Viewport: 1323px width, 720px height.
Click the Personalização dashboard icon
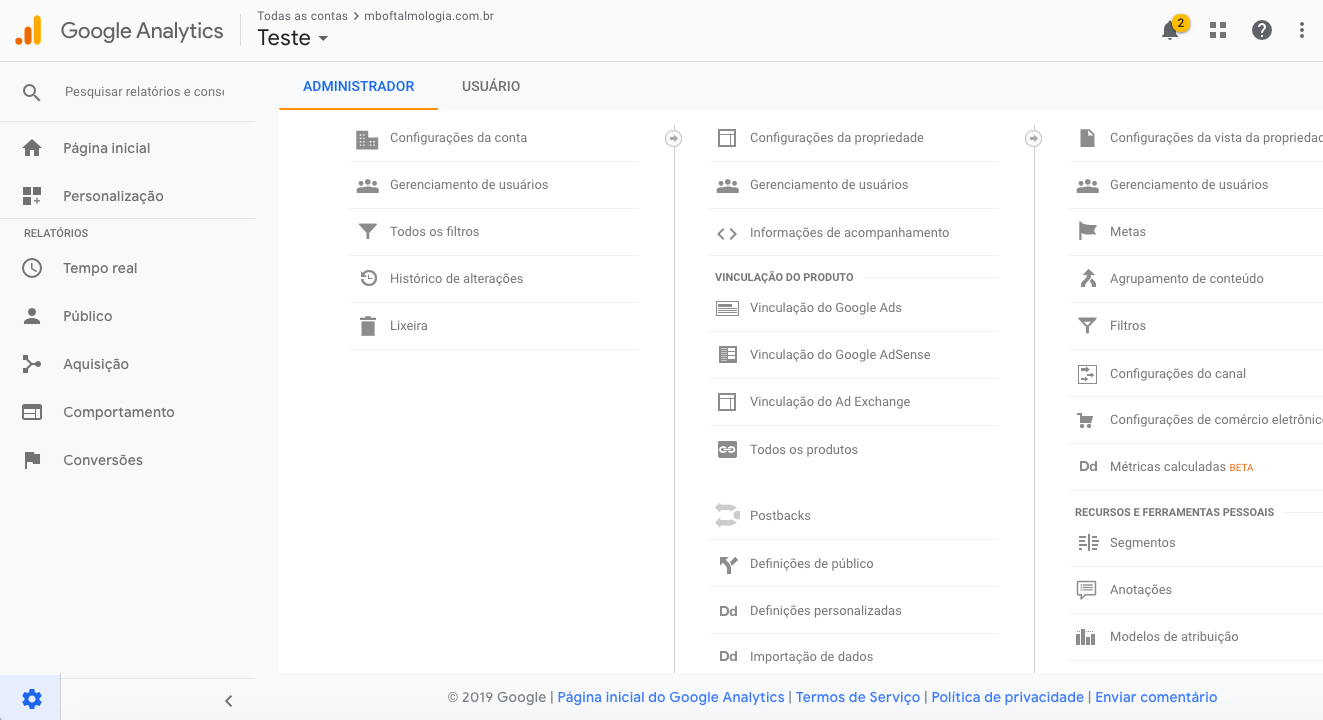[32, 196]
